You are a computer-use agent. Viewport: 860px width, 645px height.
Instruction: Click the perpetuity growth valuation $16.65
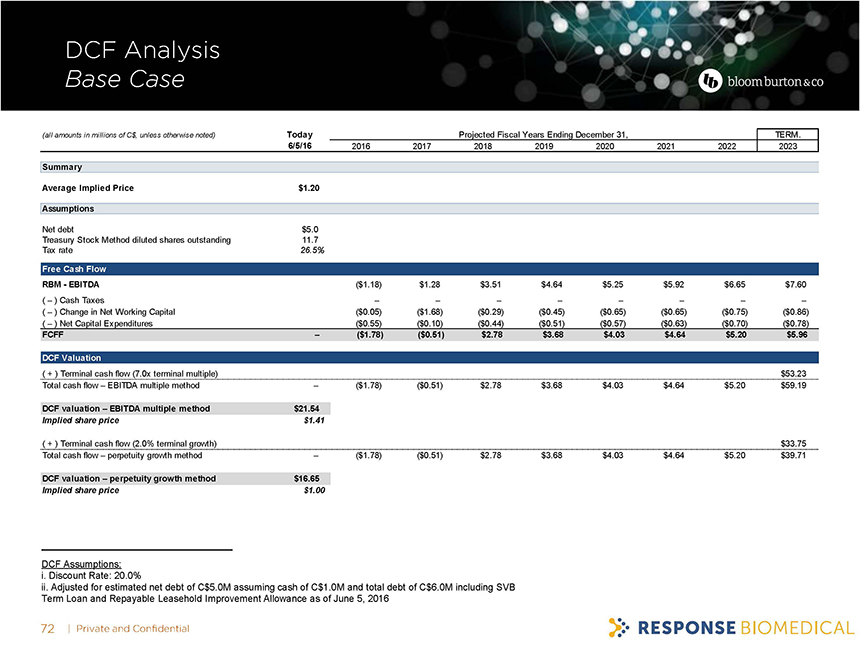pos(306,479)
